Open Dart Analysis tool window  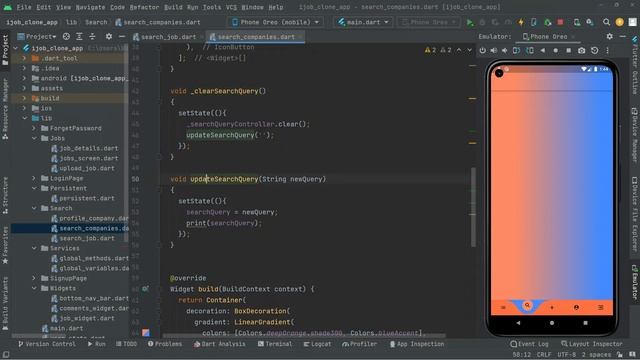220,344
